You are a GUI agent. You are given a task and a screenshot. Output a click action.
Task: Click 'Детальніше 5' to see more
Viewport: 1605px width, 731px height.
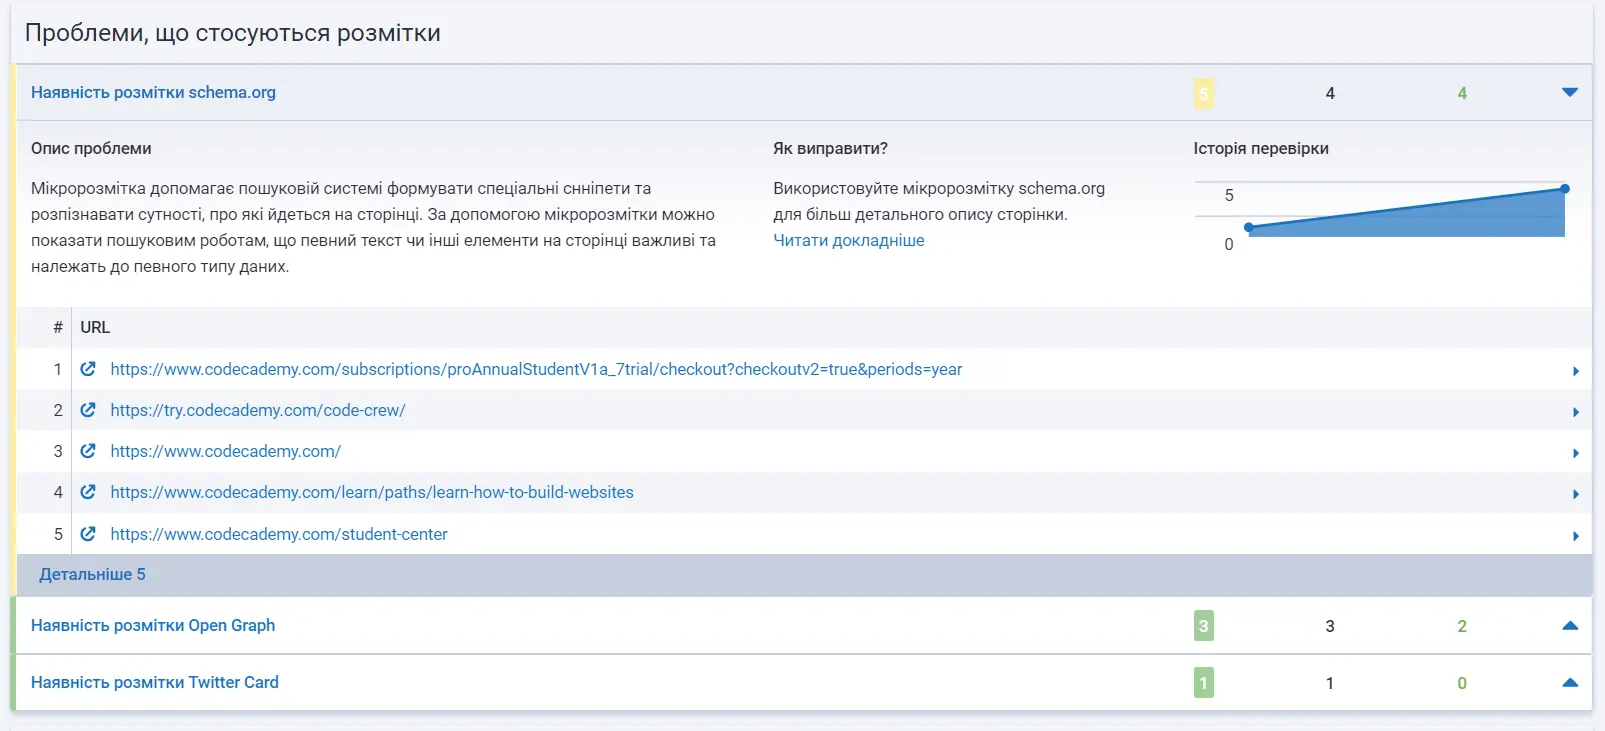[x=92, y=574]
